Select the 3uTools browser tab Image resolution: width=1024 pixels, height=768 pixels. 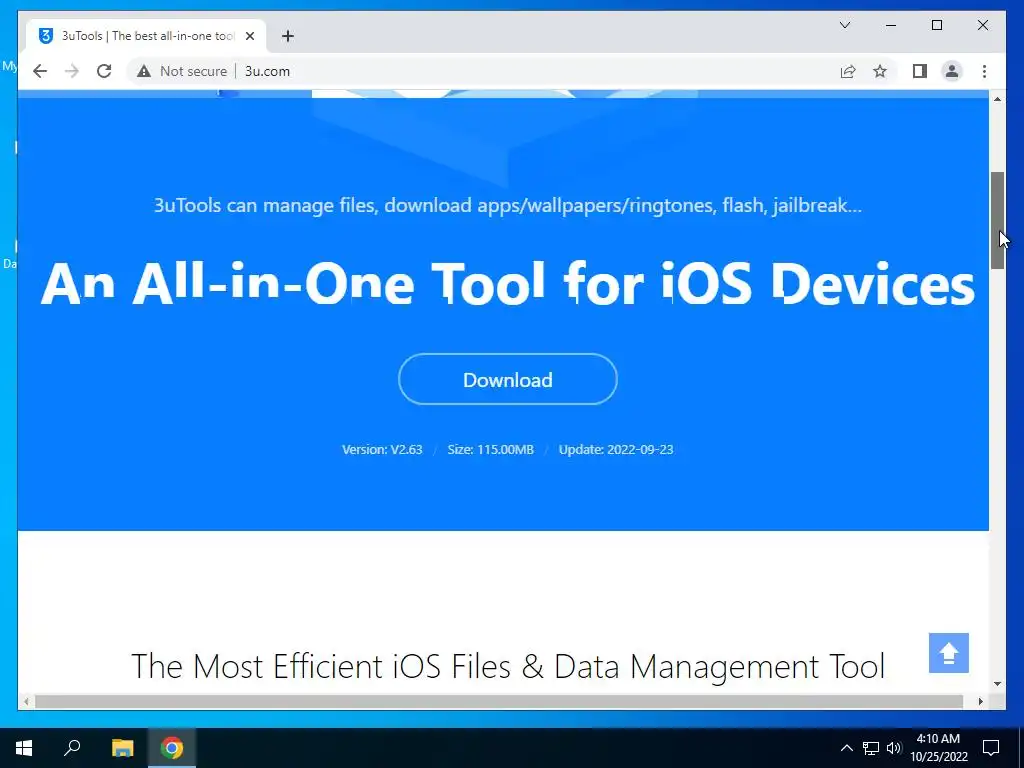tap(146, 36)
